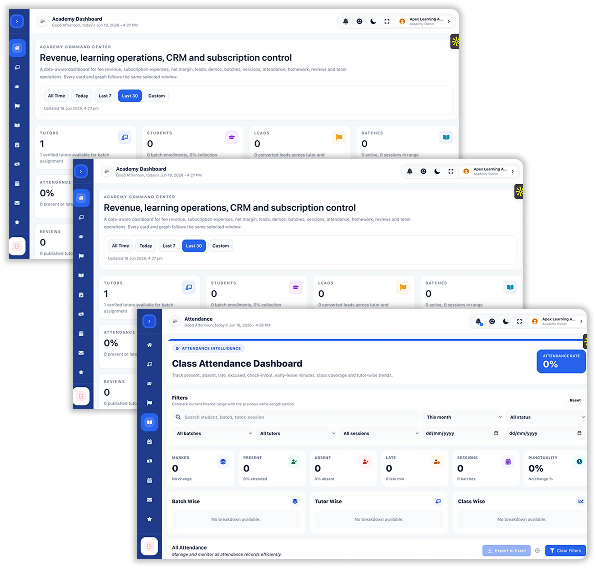Open calendar picker on second dd/mm/yyyy field
The image size is (596, 568).
[x=579, y=433]
